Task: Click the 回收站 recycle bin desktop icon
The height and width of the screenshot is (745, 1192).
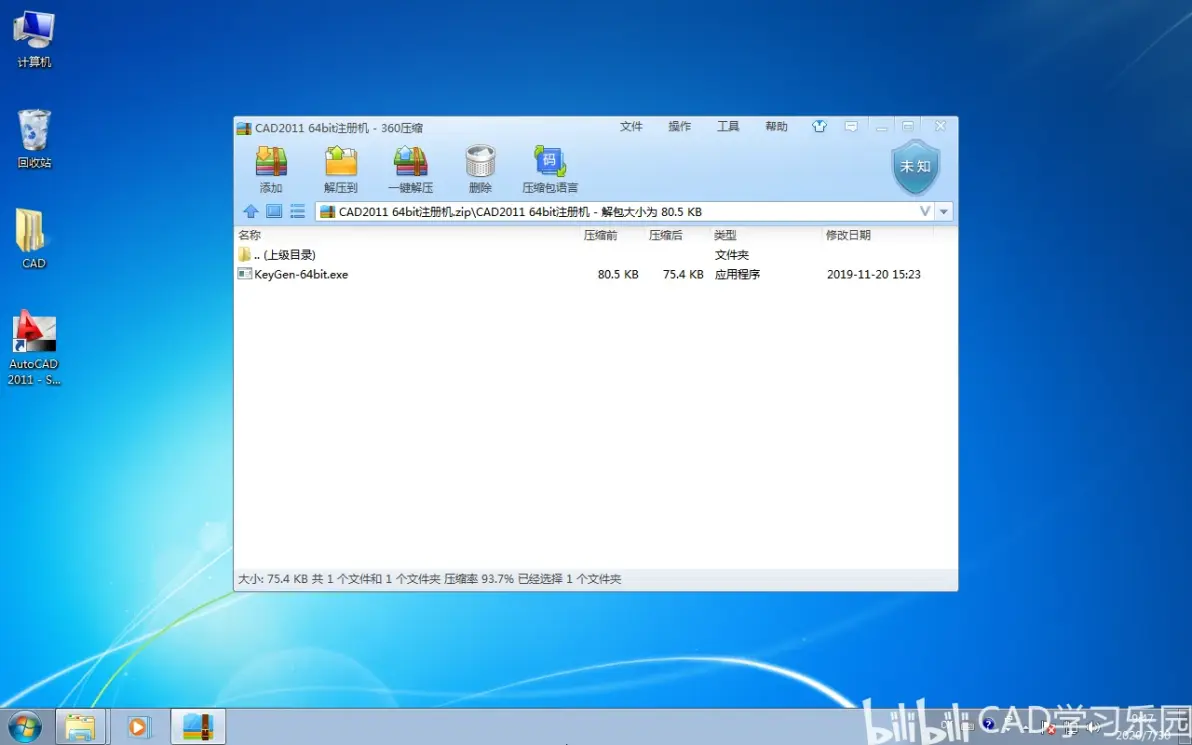Action: click(x=34, y=138)
